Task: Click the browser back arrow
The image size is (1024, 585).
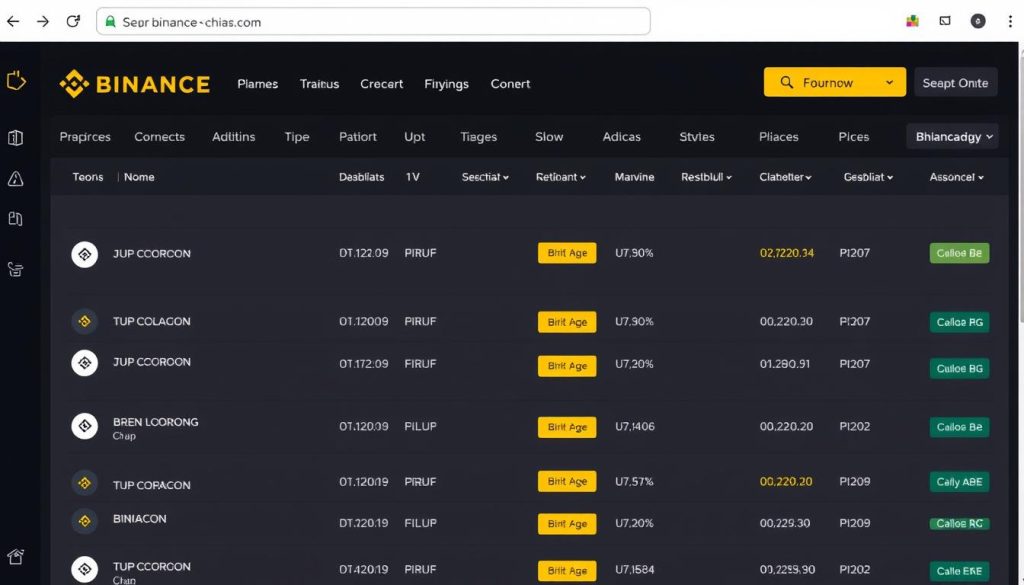Action: pos(13,22)
